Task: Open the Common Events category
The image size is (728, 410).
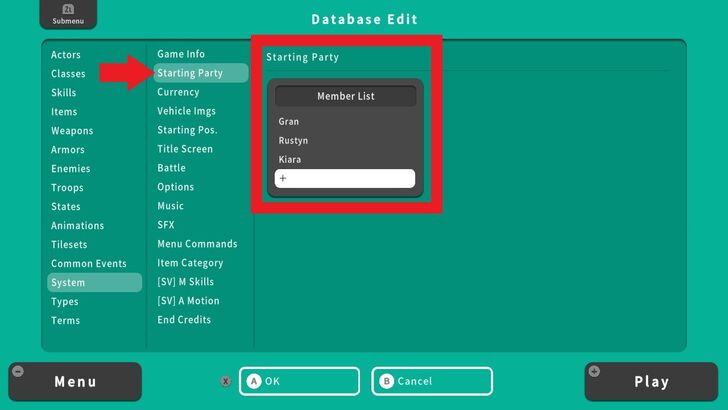Action: (x=89, y=263)
